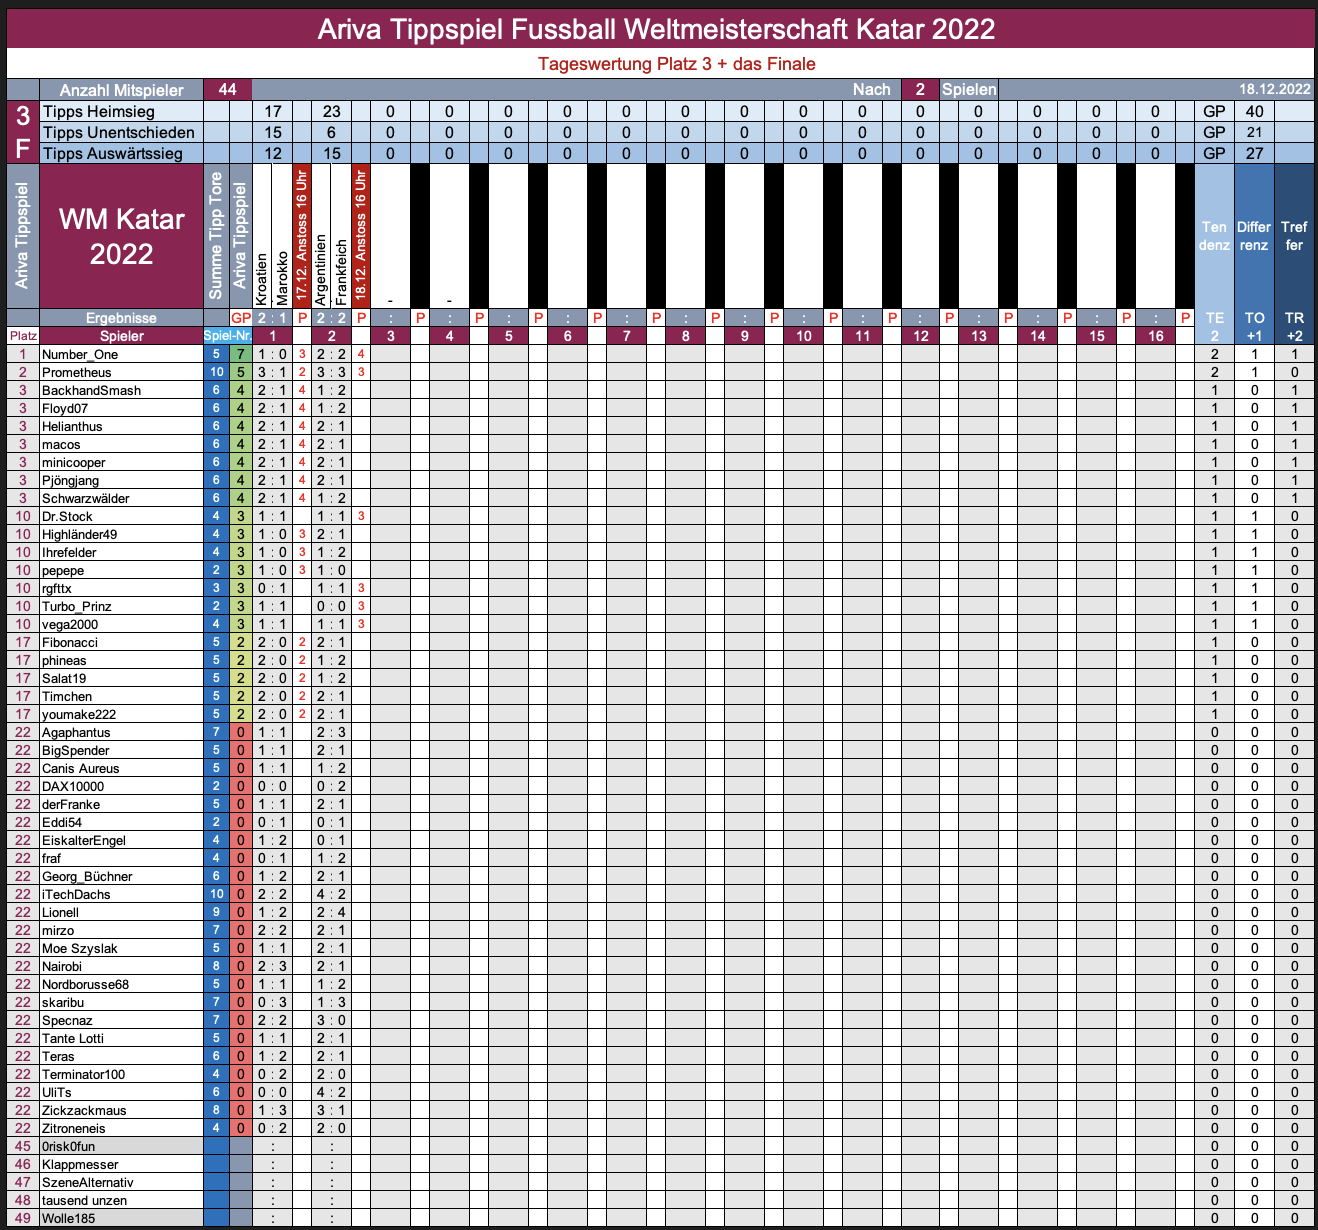
Task: Click the last player row 'Wolle185'
Action: coord(69,1218)
